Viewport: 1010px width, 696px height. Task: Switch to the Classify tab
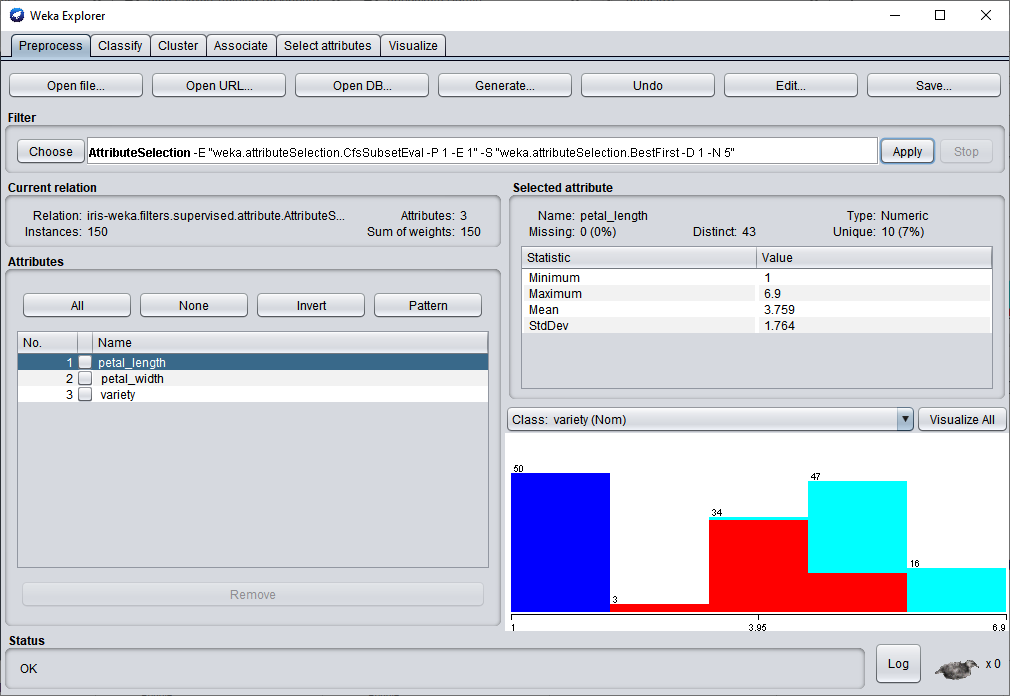coord(120,46)
